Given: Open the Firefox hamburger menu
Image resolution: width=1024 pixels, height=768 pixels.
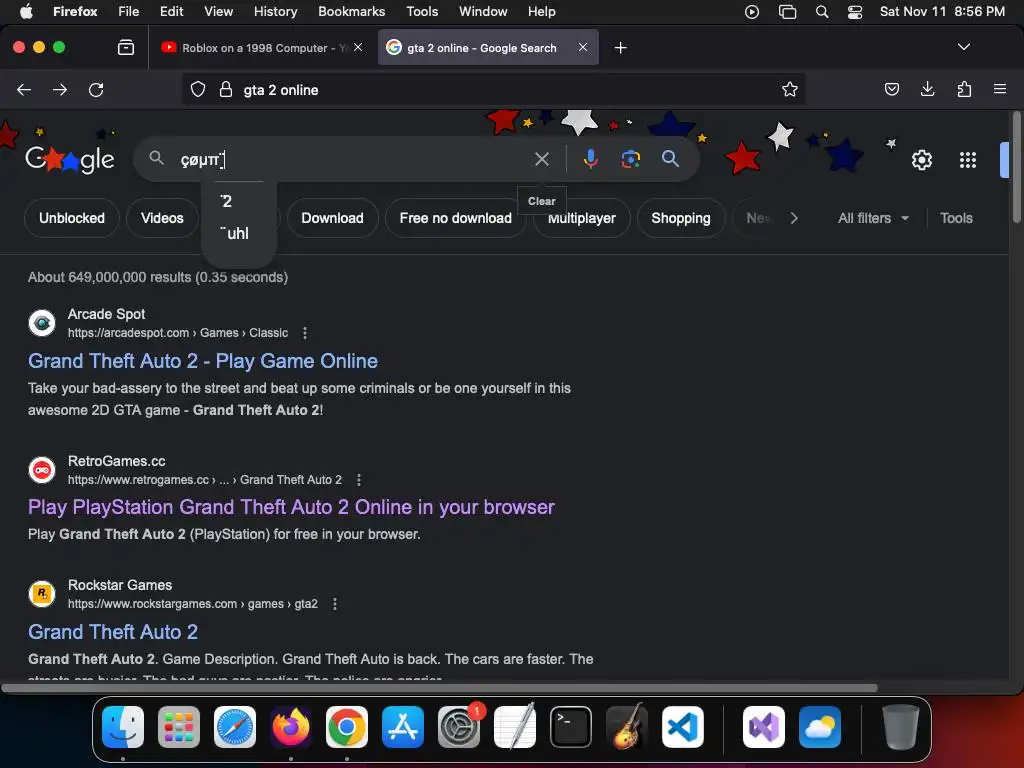Looking at the screenshot, I should pos(1000,89).
